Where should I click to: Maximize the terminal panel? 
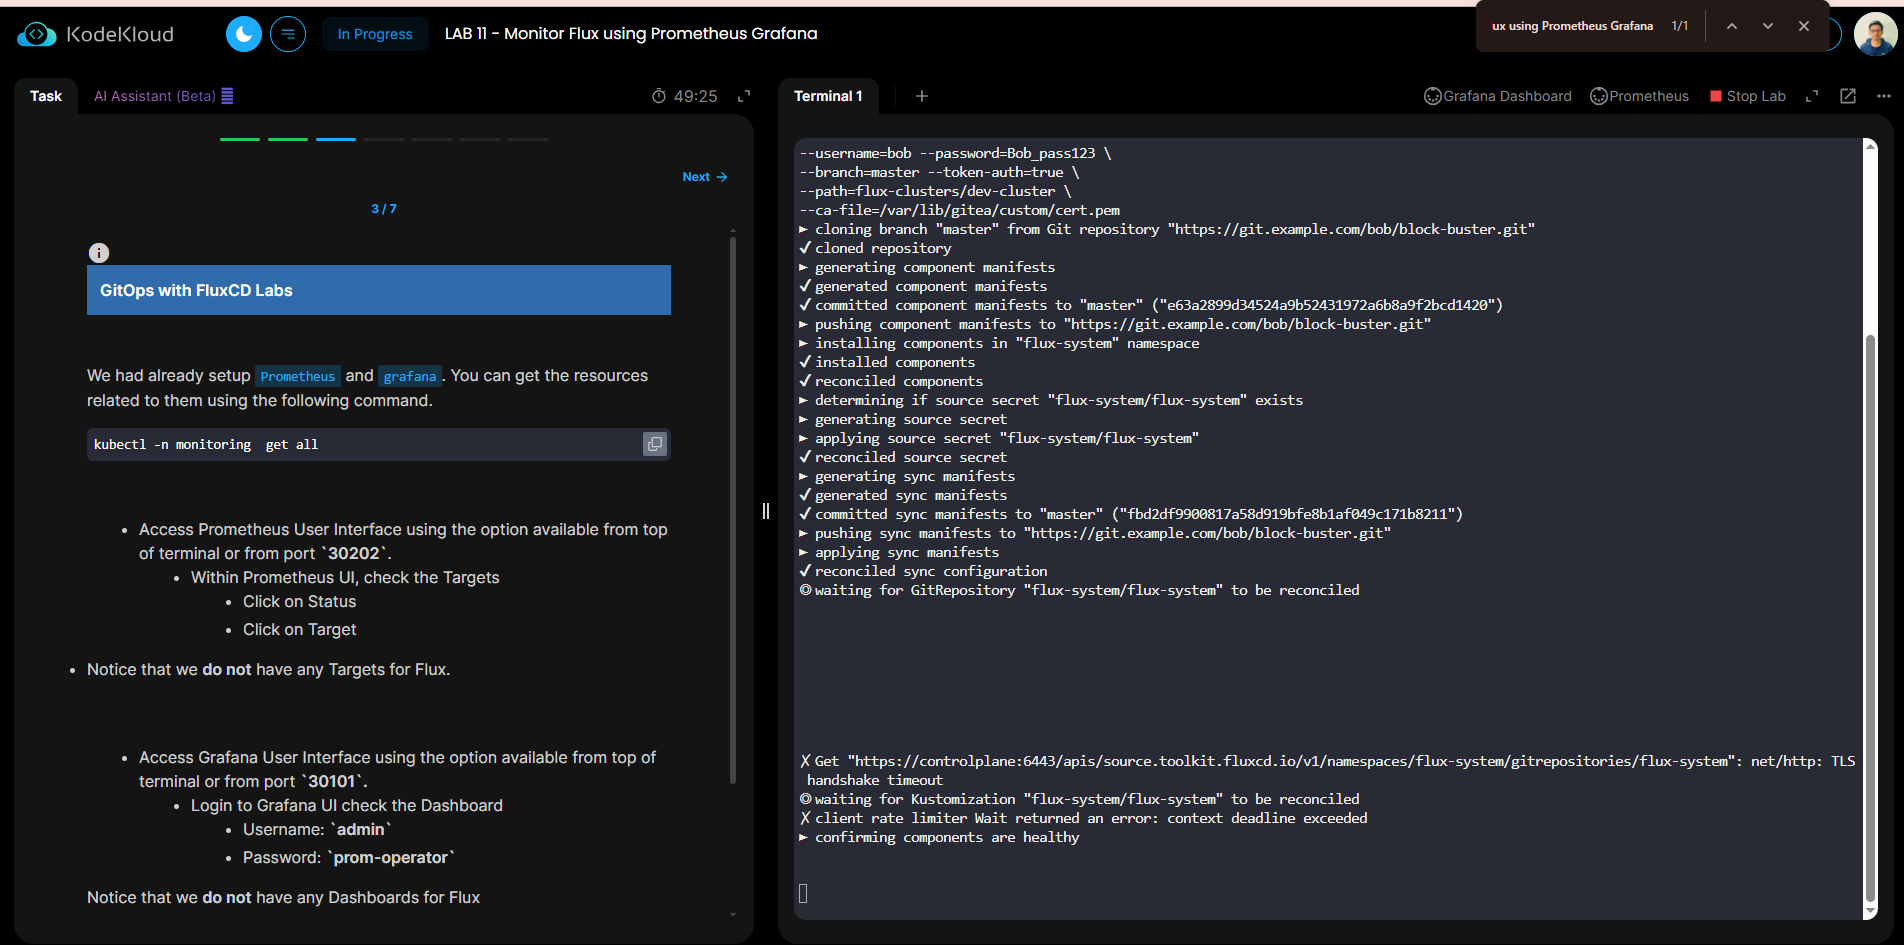[x=1812, y=96]
